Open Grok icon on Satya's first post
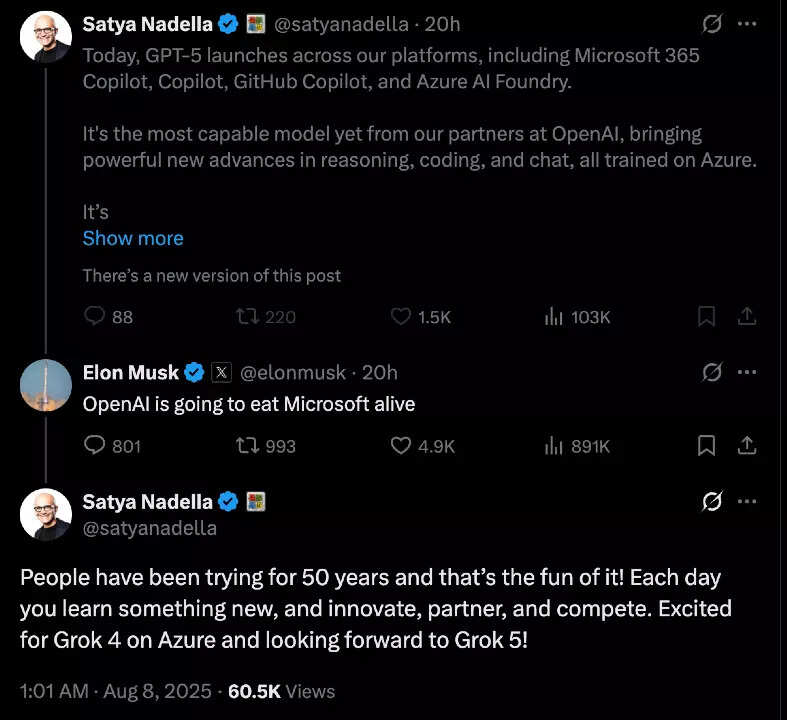Screen dimensions: 787x720 [713, 22]
